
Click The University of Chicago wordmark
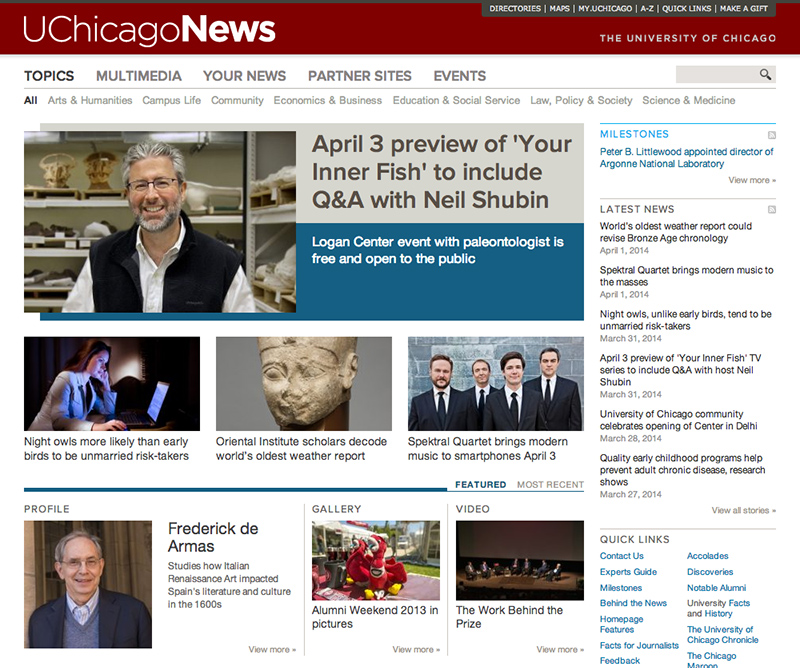[688, 38]
